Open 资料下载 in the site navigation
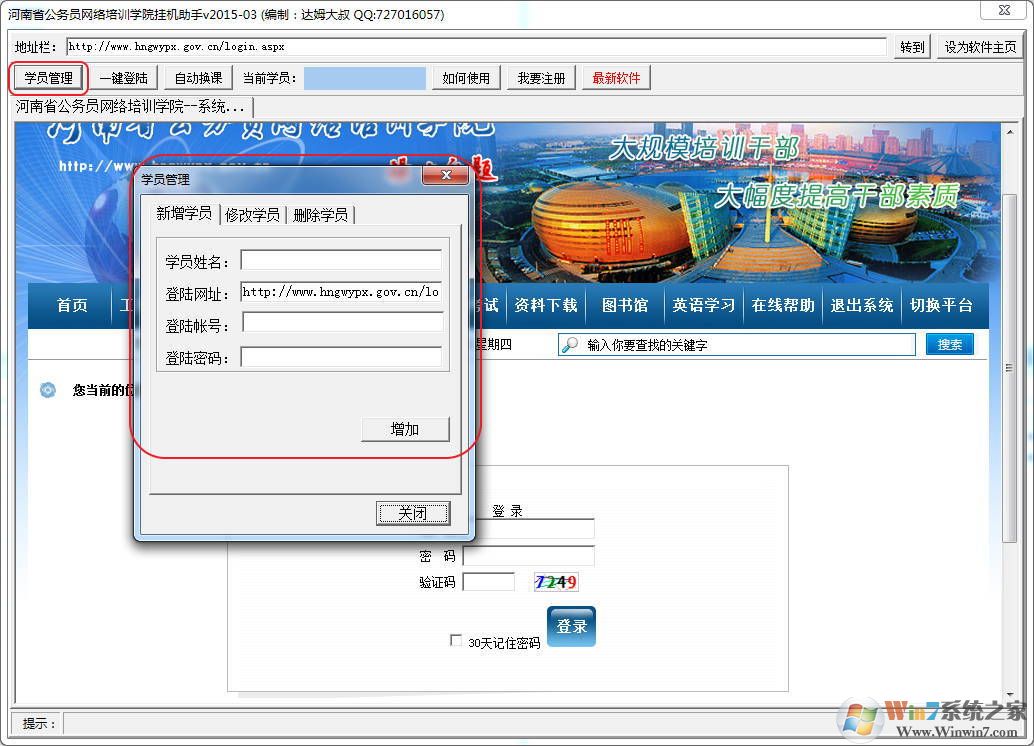This screenshot has height=746, width=1034. [x=546, y=306]
